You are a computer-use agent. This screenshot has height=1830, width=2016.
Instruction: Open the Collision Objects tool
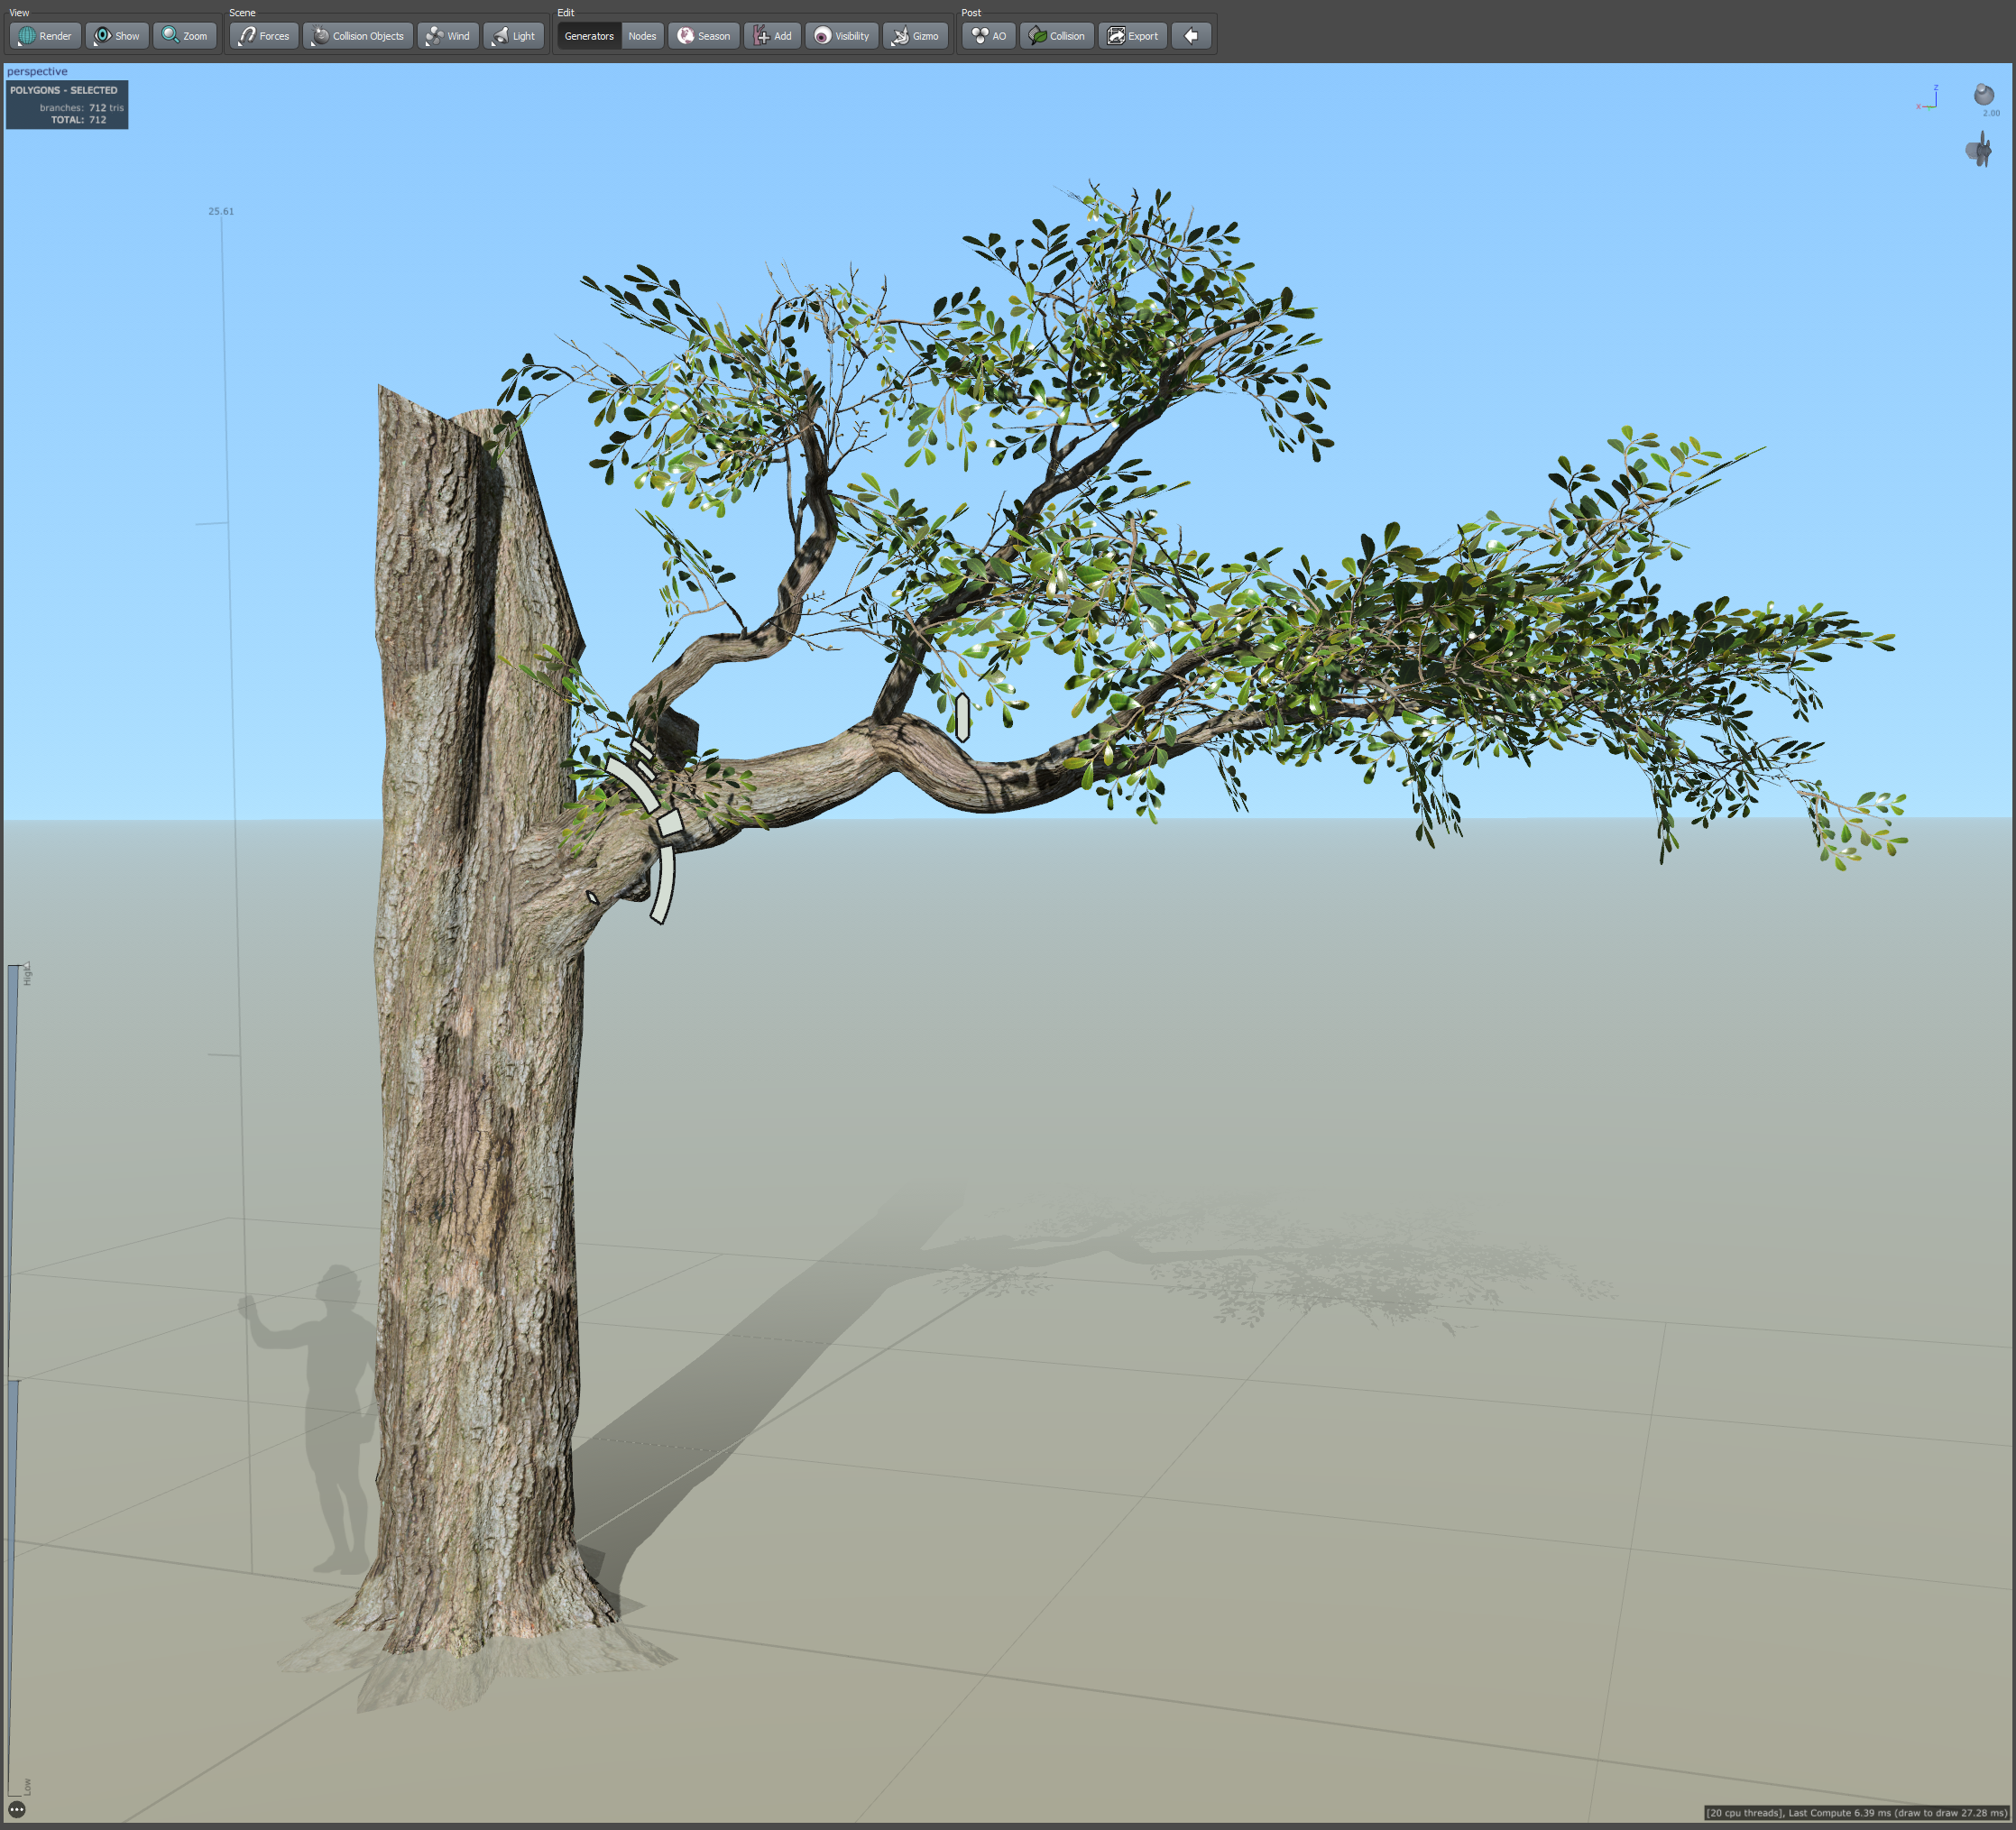(x=357, y=36)
